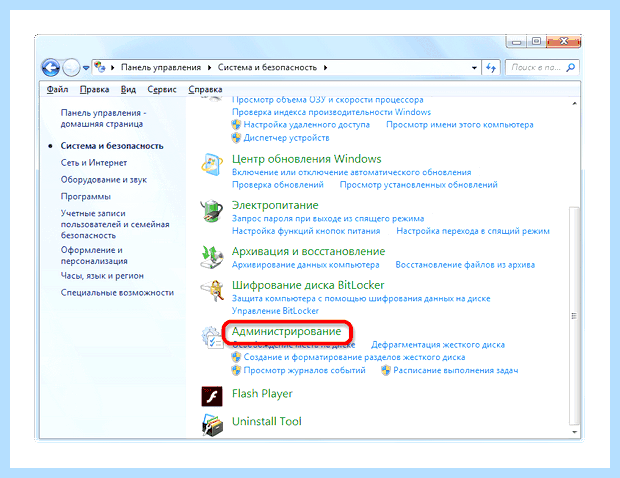620x478 pixels.
Task: Click the Refresh button beside address bar
Action: coord(491,68)
